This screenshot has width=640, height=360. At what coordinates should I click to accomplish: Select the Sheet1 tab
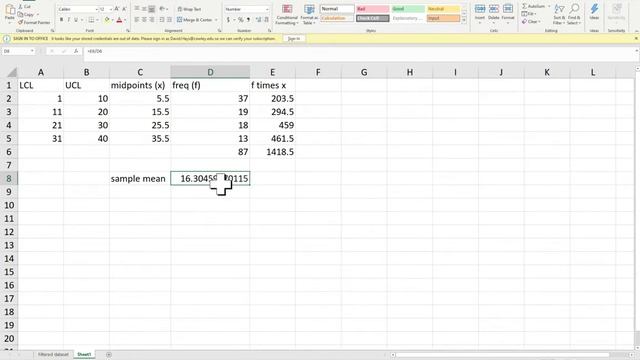click(x=84, y=355)
